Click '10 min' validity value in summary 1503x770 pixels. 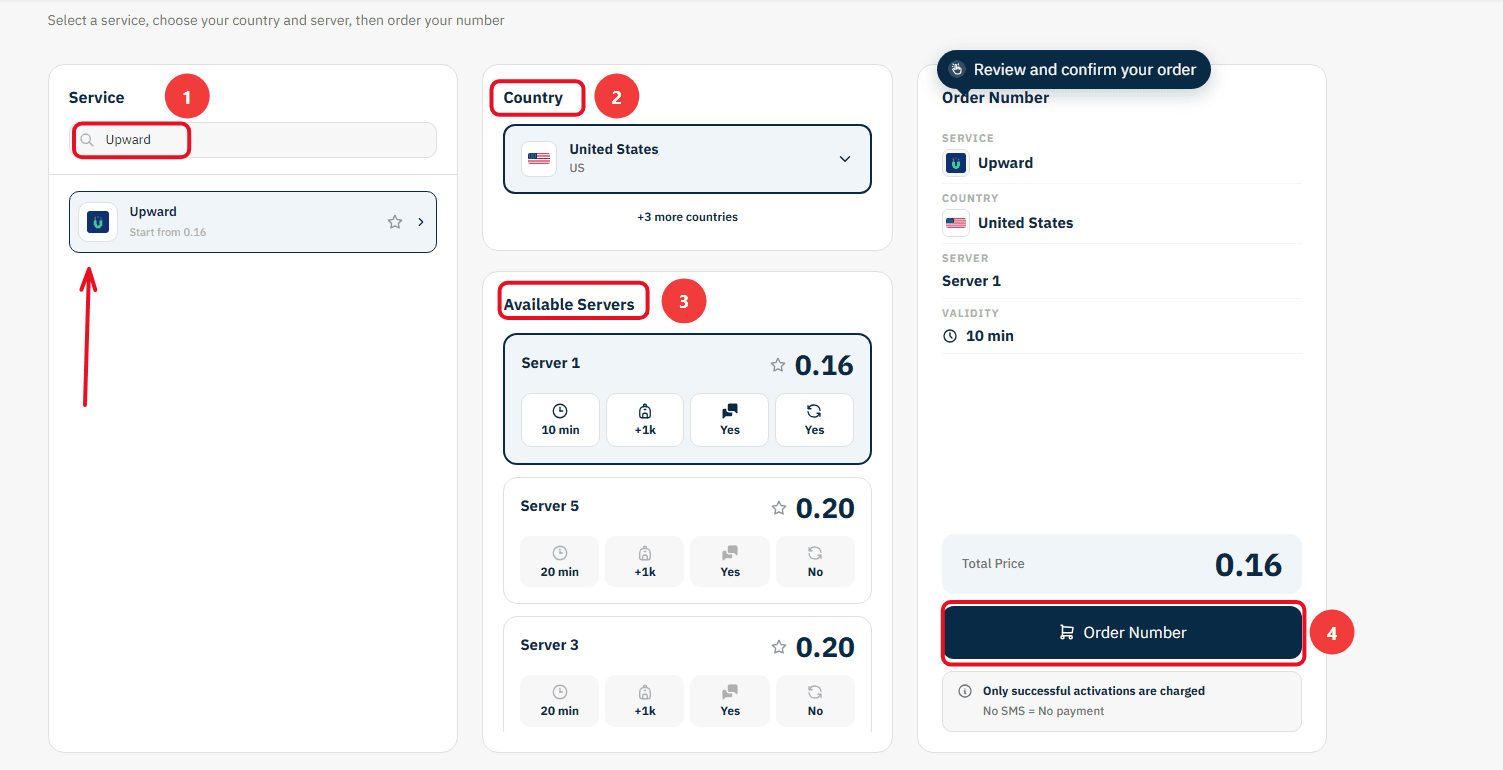click(x=990, y=336)
